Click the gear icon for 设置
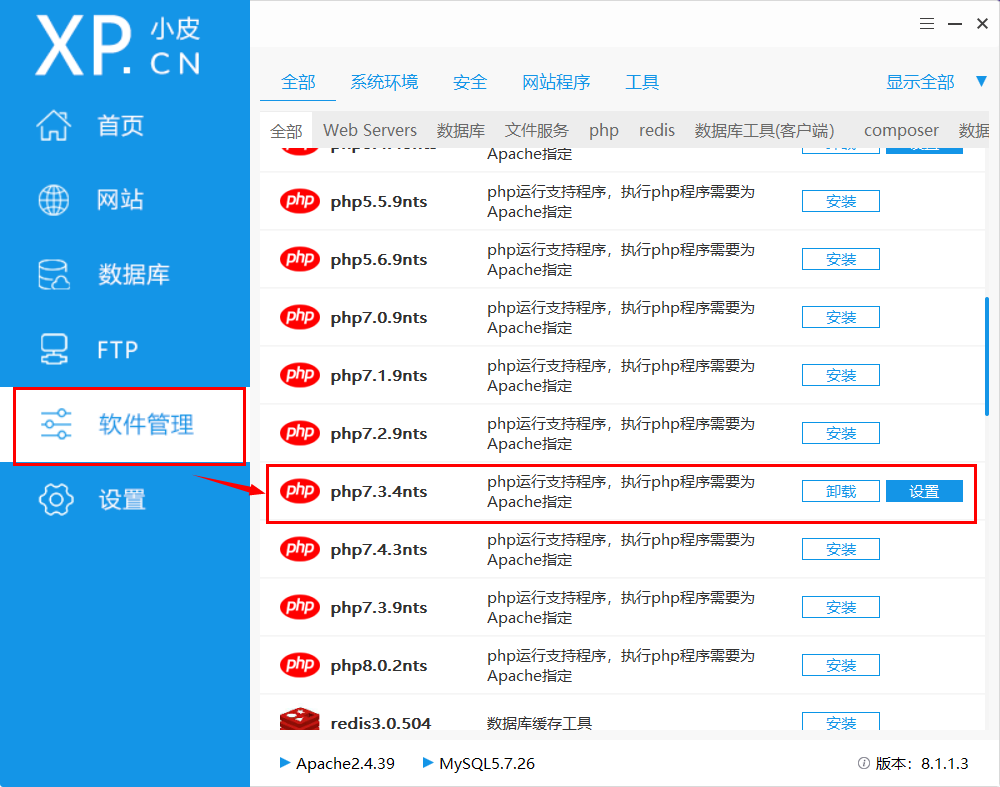The image size is (1000, 787). point(56,499)
